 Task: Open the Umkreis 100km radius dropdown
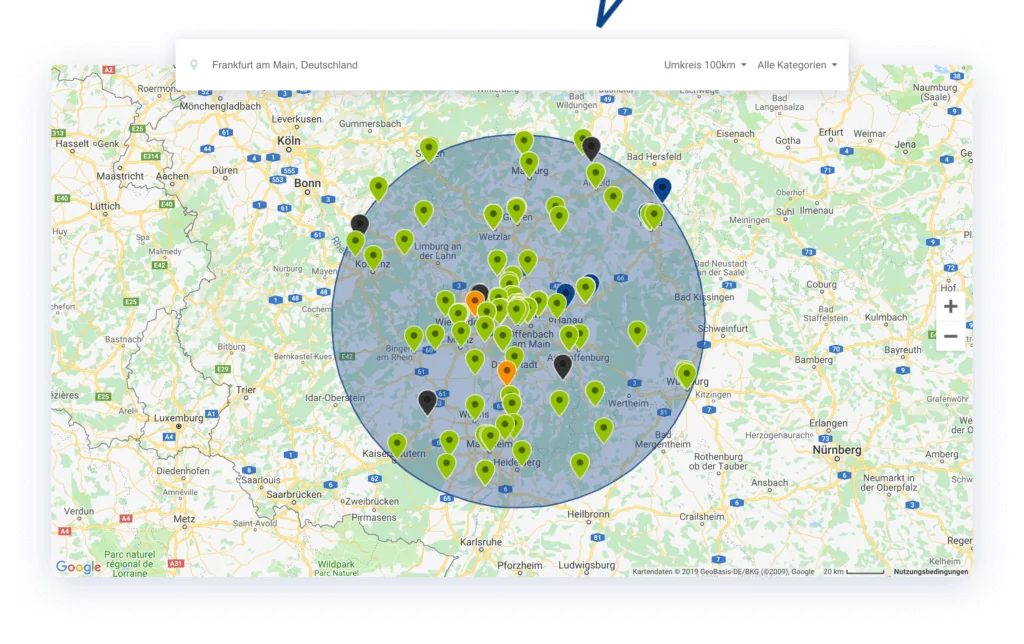(x=705, y=65)
